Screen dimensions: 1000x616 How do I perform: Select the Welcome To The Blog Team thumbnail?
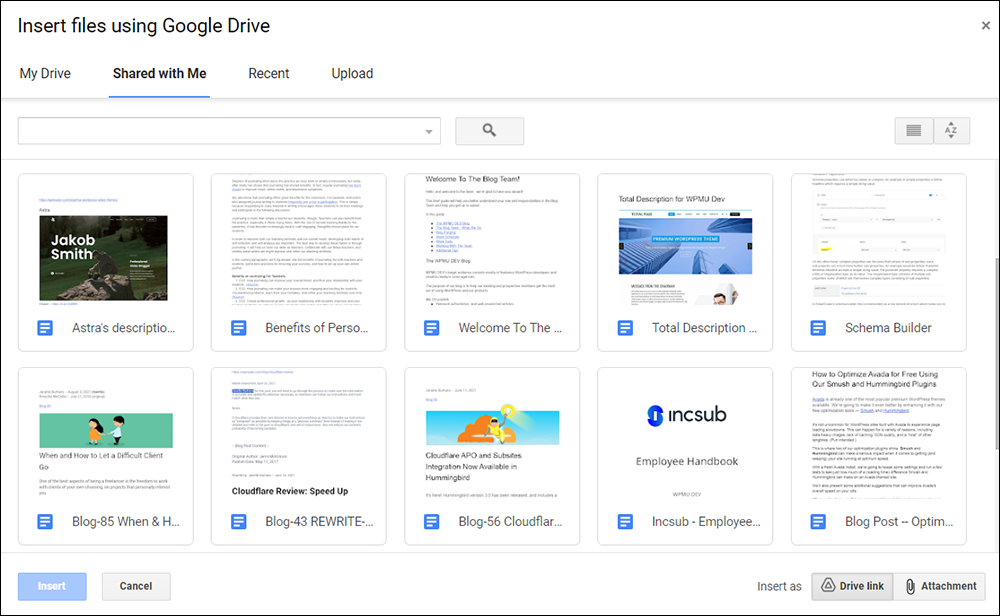click(x=492, y=241)
